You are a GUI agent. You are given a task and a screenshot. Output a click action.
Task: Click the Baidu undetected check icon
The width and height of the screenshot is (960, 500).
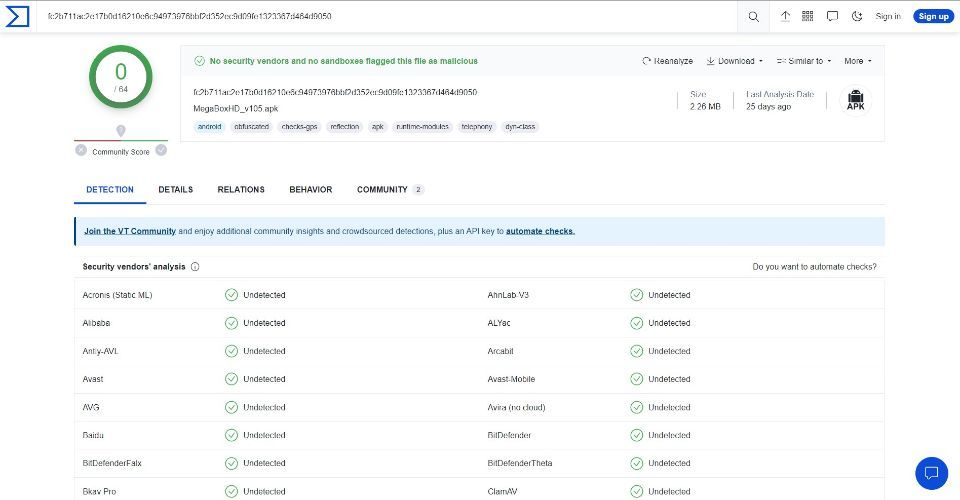[231, 435]
